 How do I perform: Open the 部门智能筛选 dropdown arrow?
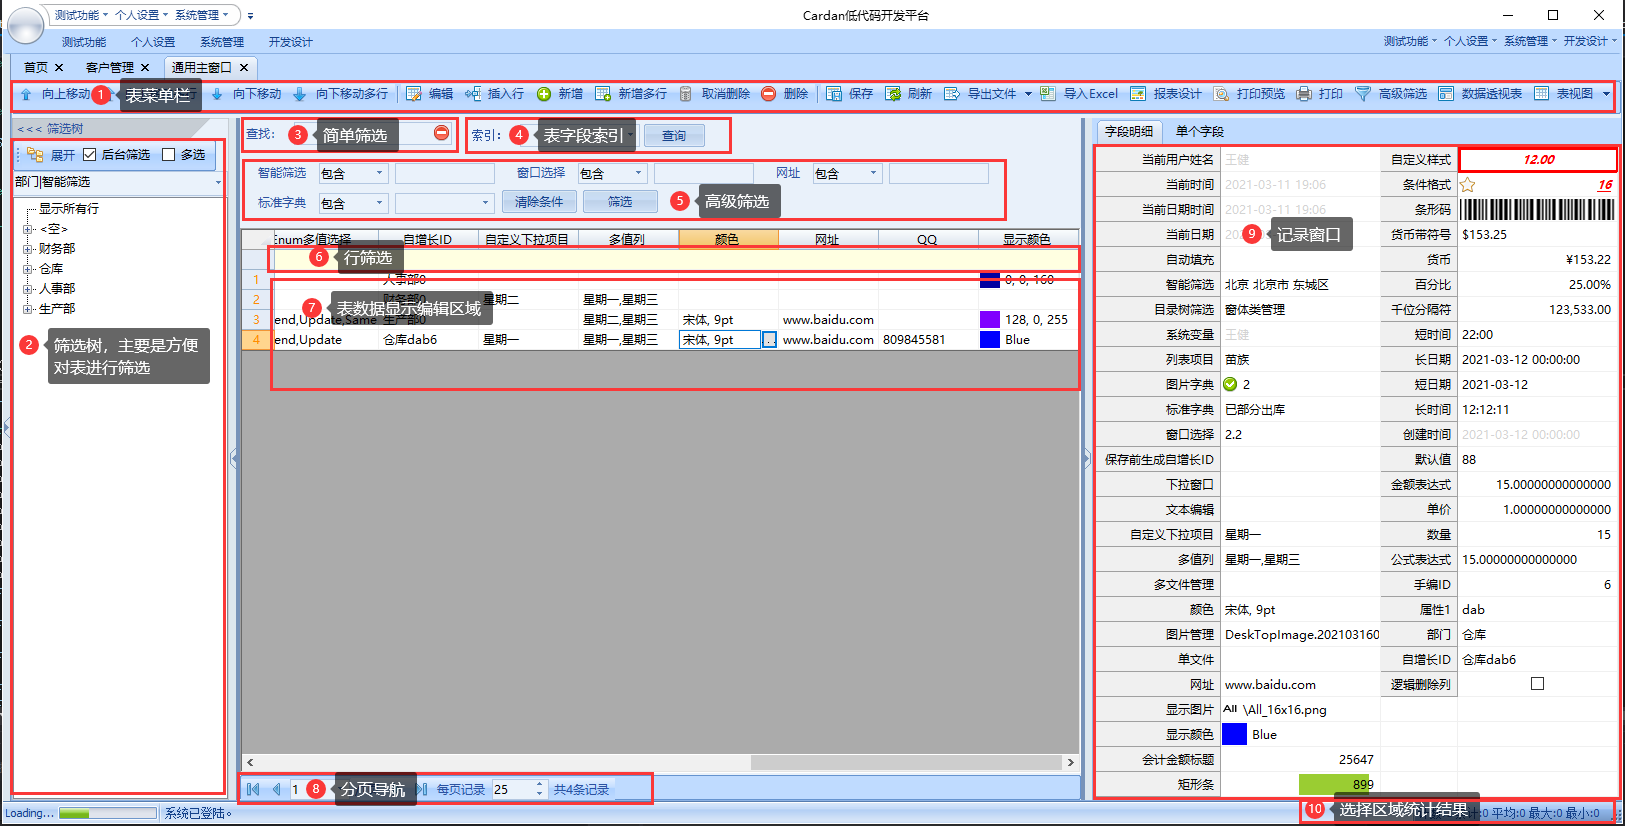point(217,183)
